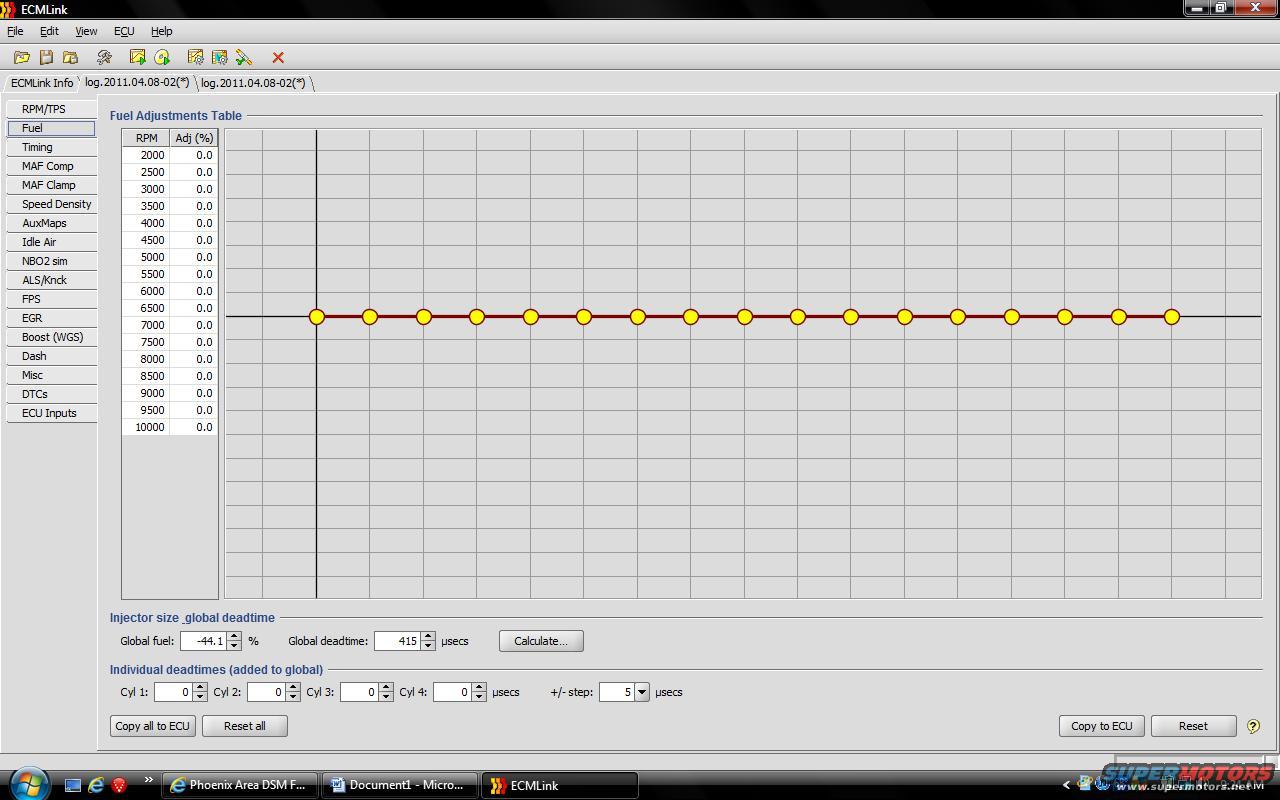Open the +/- step dropdown arrow
This screenshot has width=1280, height=800.
point(642,692)
